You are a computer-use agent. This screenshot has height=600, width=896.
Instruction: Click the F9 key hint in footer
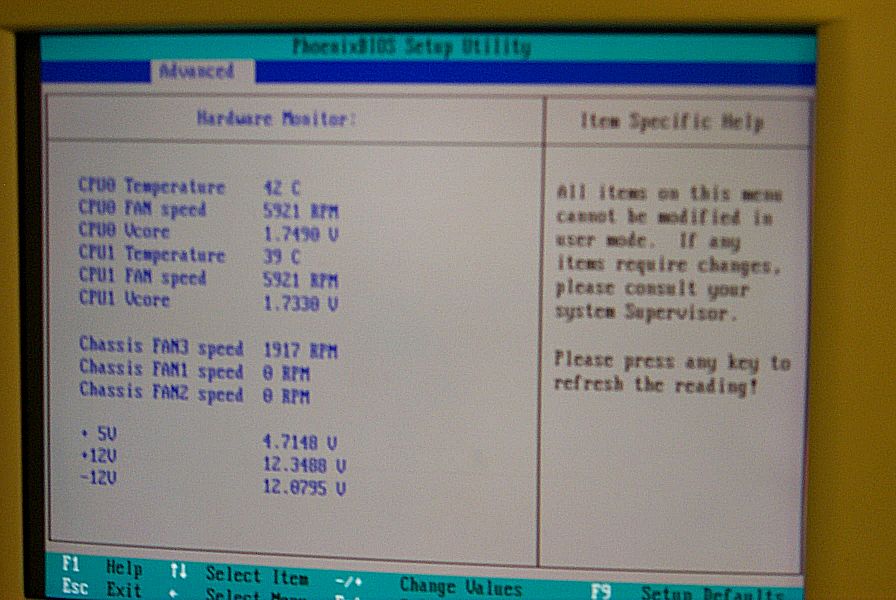(x=601, y=591)
